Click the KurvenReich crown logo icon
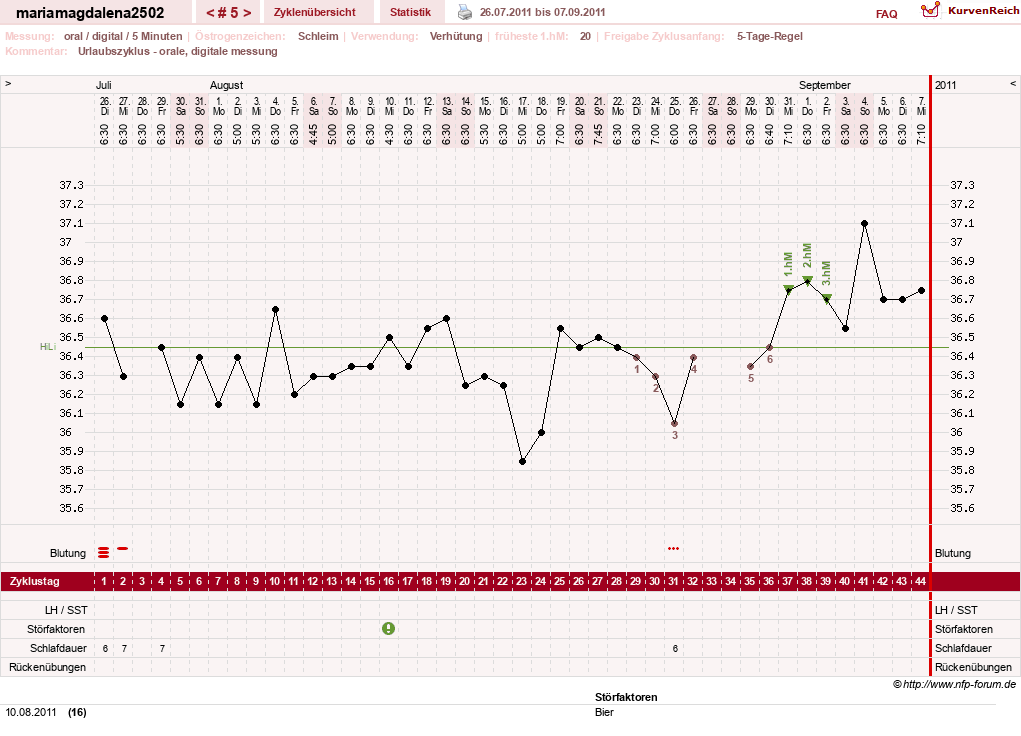The width and height of the screenshot is (1021, 736). tap(930, 10)
